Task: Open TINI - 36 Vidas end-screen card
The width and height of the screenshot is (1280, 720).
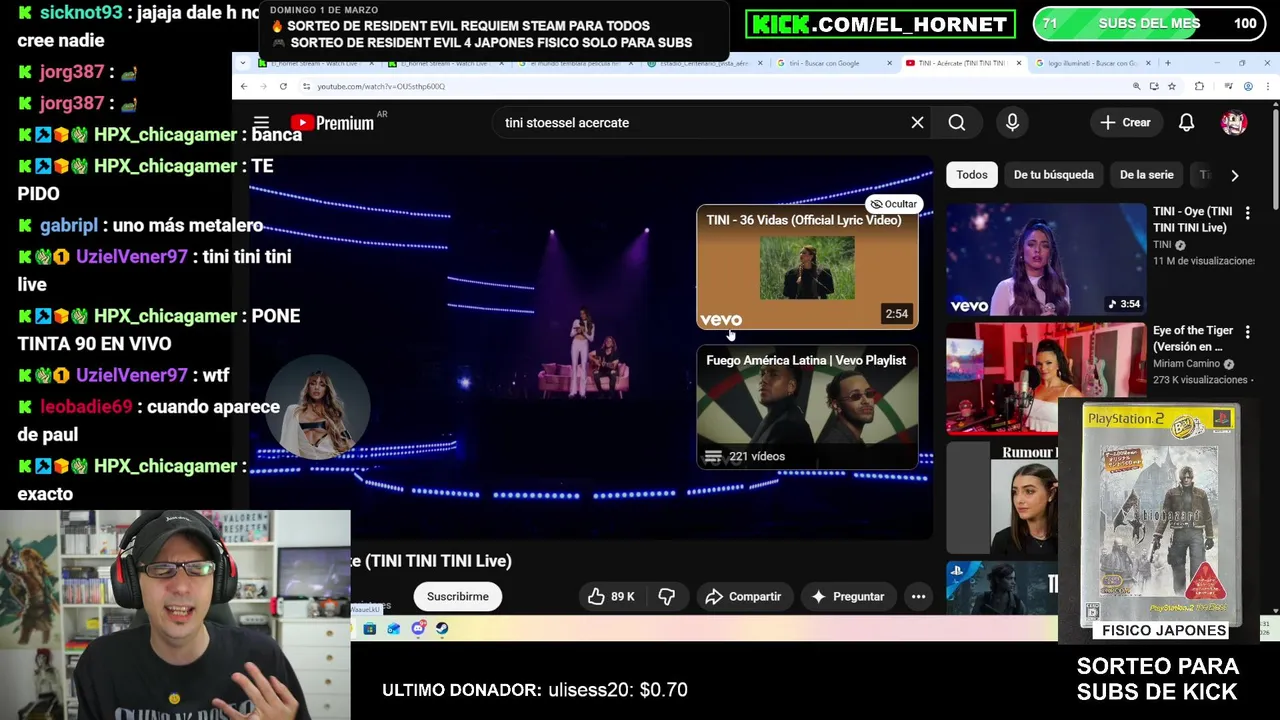Action: 807,267
